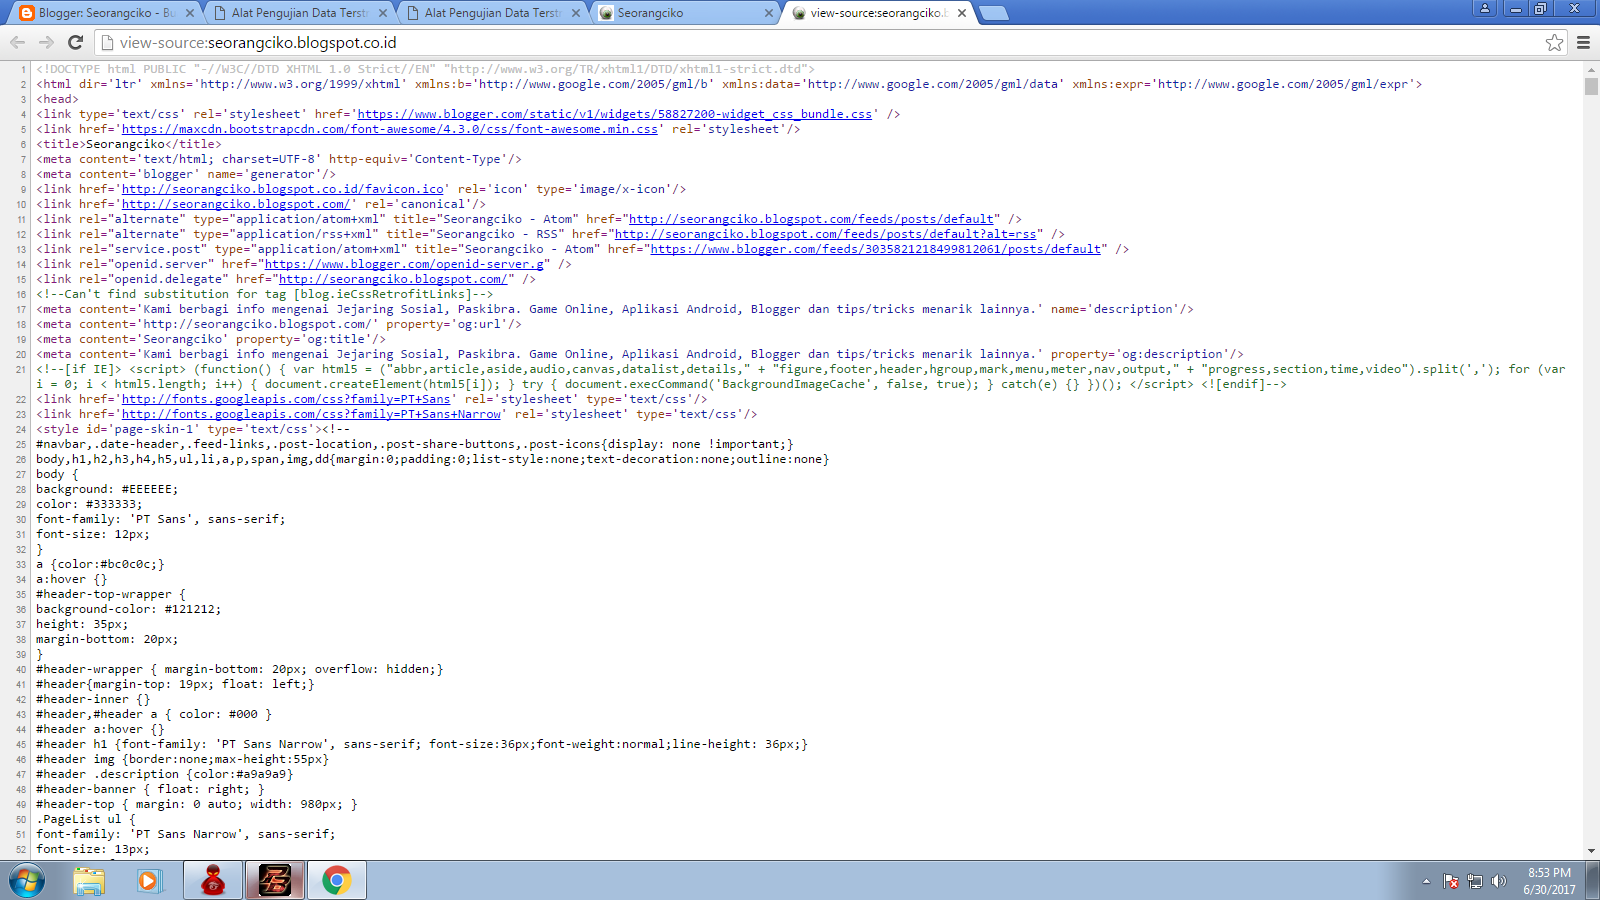Screen dimensions: 1600x900
Task: Click the scrollbar down arrow
Action: [x=1591, y=851]
